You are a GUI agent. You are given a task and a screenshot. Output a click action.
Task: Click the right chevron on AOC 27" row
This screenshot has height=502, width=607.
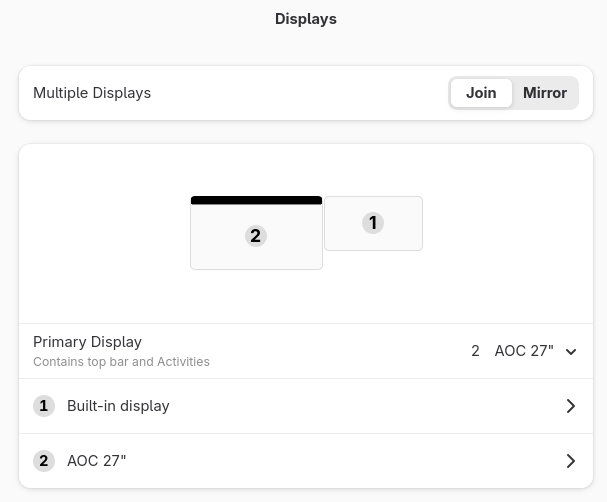570,461
